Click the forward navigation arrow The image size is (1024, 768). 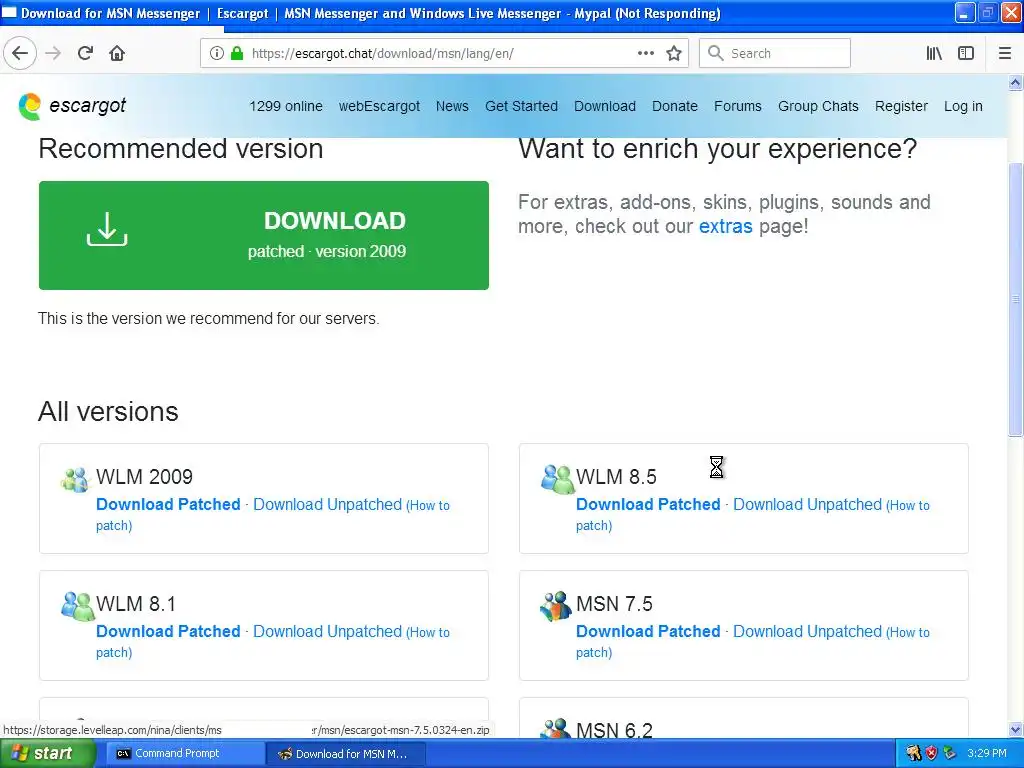(x=53, y=53)
